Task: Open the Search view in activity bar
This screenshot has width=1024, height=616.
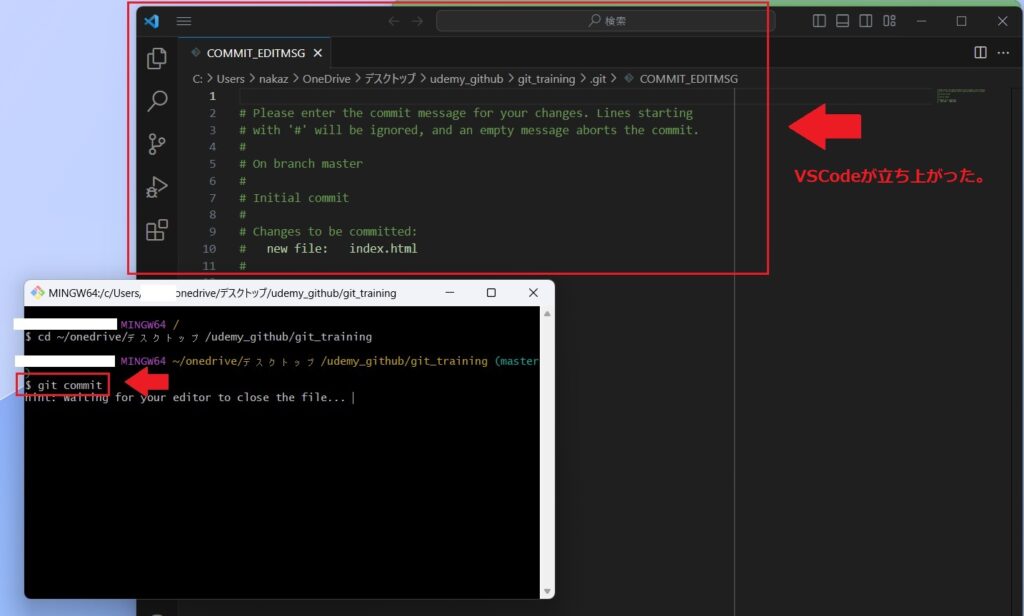Action: 157,101
